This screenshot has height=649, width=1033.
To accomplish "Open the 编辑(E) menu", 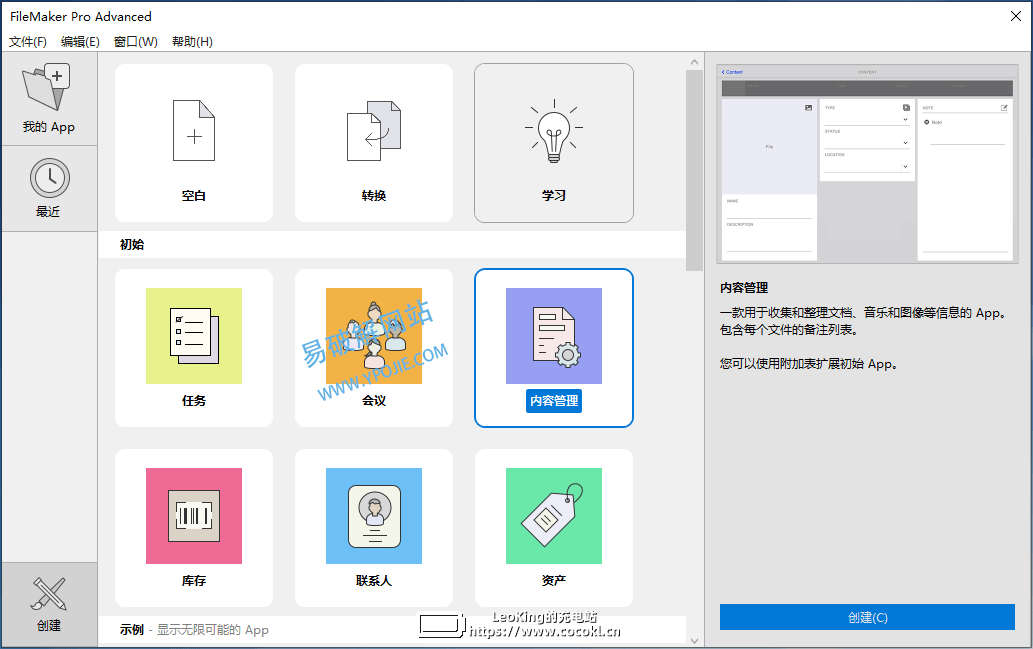I will pyautogui.click(x=80, y=42).
